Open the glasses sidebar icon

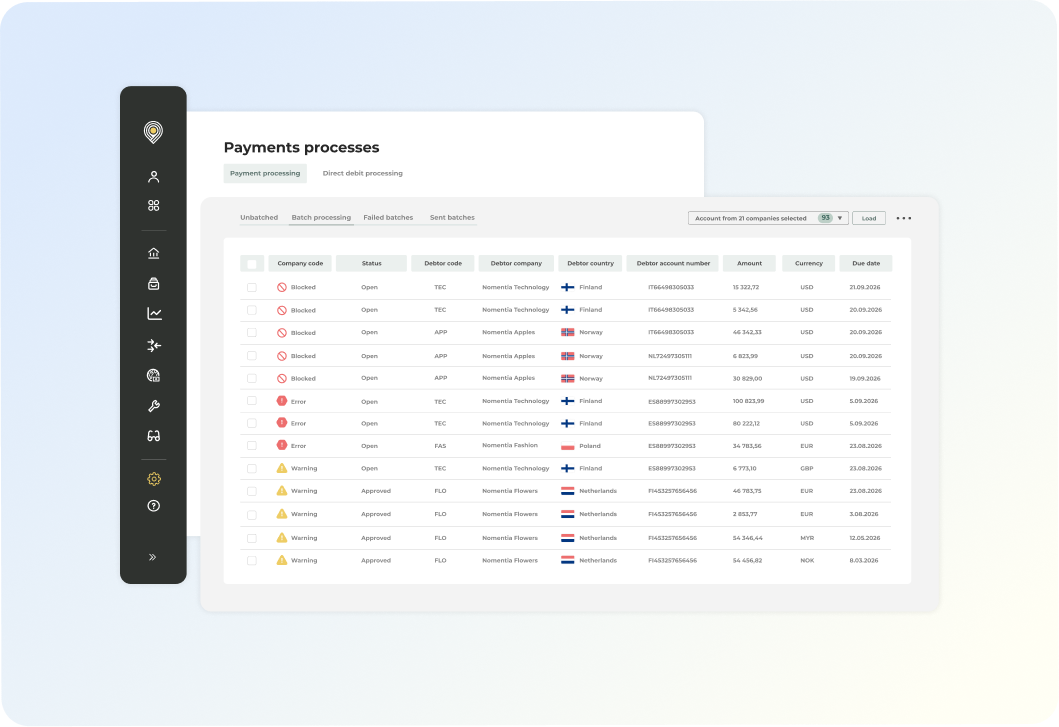[x=154, y=436]
